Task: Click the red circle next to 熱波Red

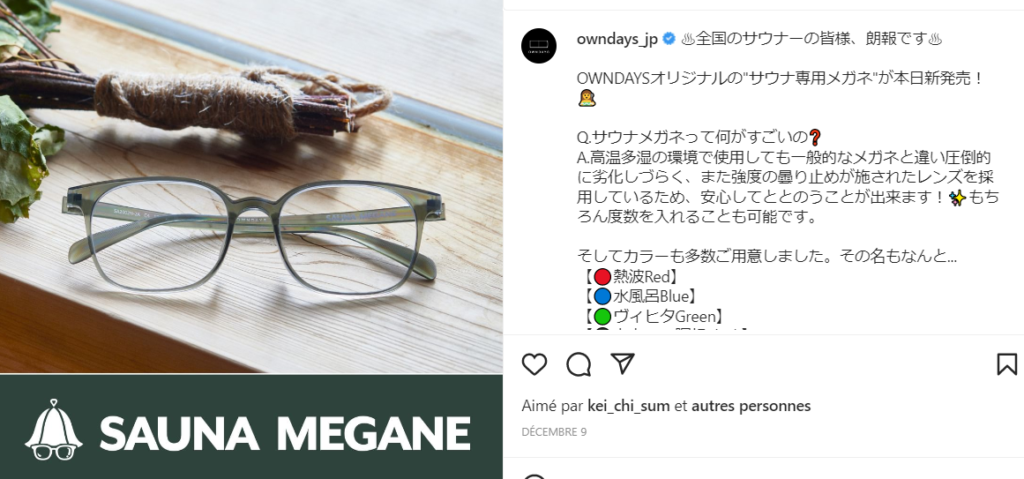Action: pyautogui.click(x=603, y=277)
